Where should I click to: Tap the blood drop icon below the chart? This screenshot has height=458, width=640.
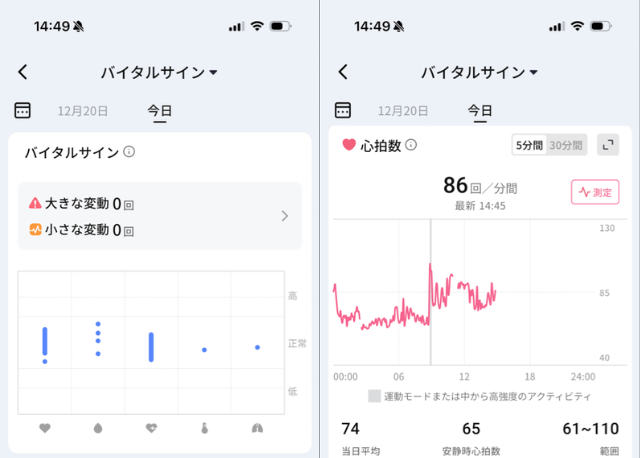(98, 427)
